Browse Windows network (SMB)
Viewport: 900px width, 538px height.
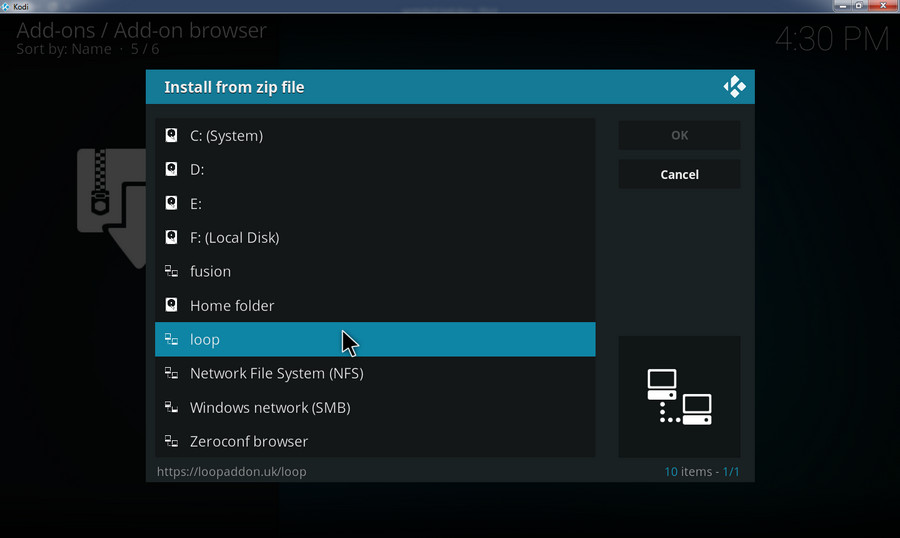tap(375, 407)
